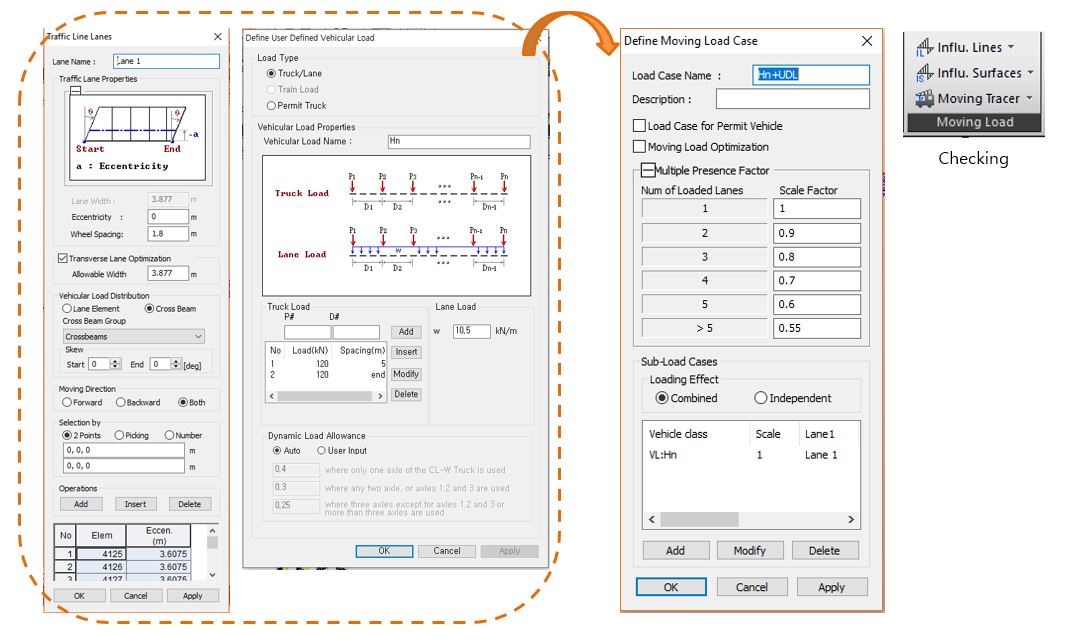Expand the Influ. Surfaces dropdown arrow

pos(1030,72)
